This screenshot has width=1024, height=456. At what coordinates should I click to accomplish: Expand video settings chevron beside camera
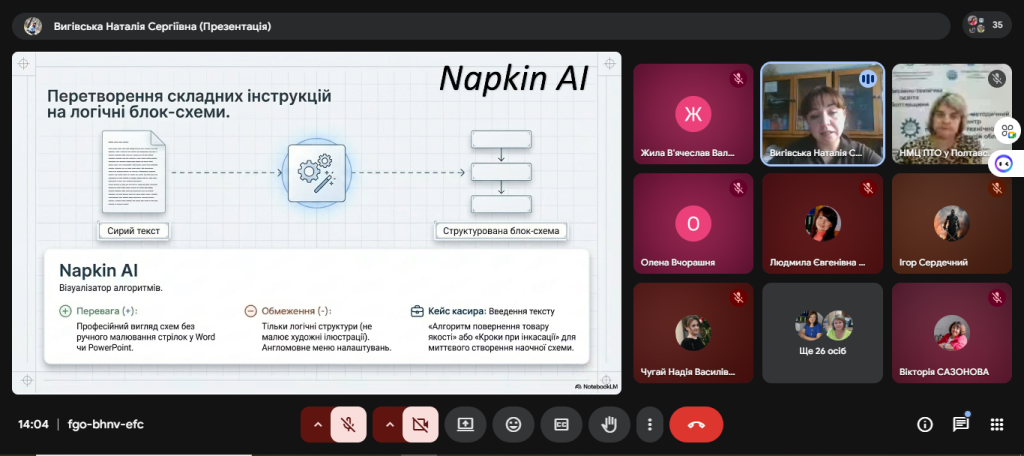point(390,424)
